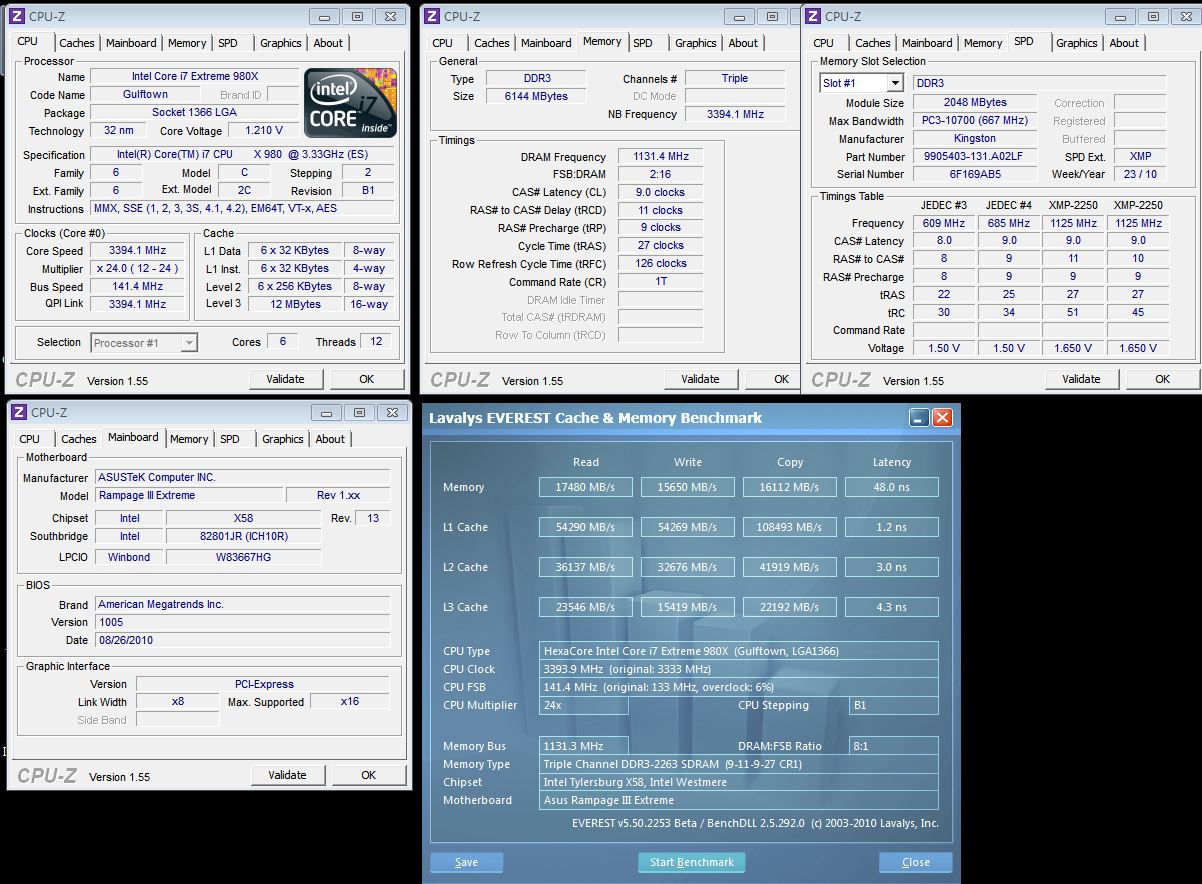Show Graphics tab in the memory timings window
The image size is (1202, 884).
click(x=695, y=43)
